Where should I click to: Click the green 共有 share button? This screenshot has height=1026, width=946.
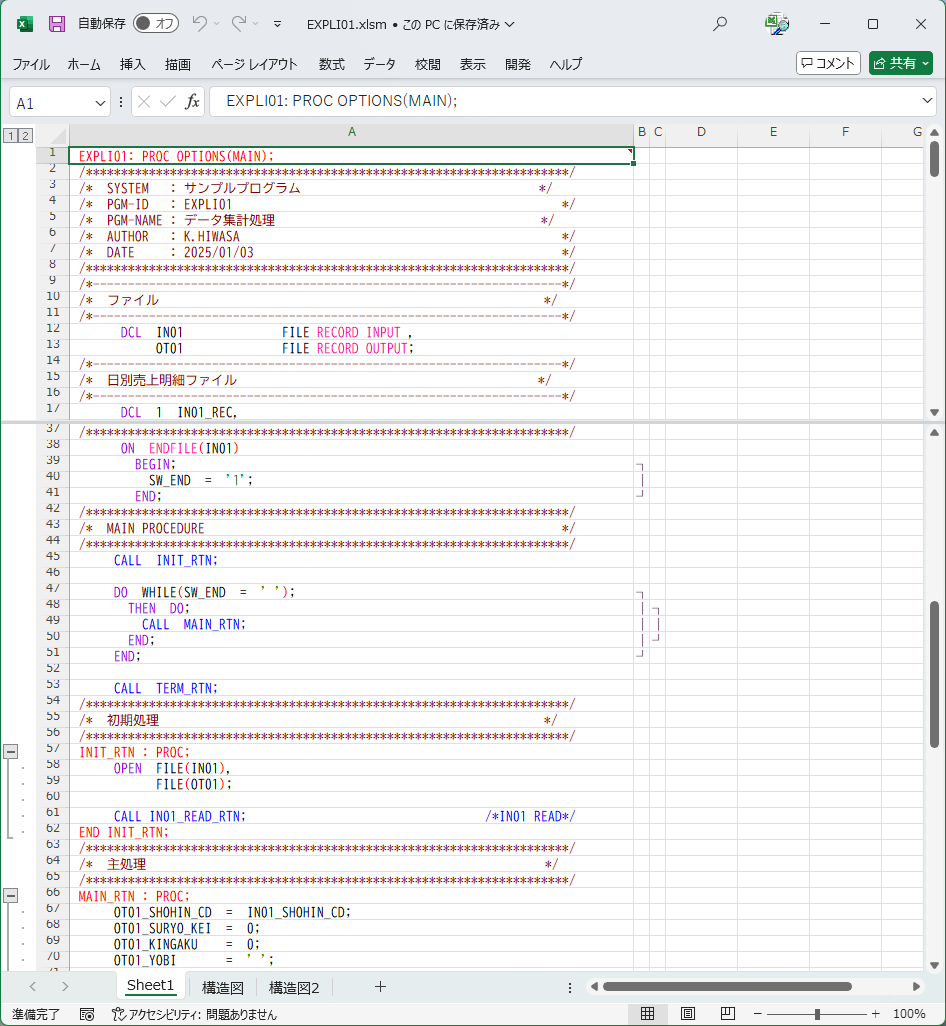click(x=900, y=63)
